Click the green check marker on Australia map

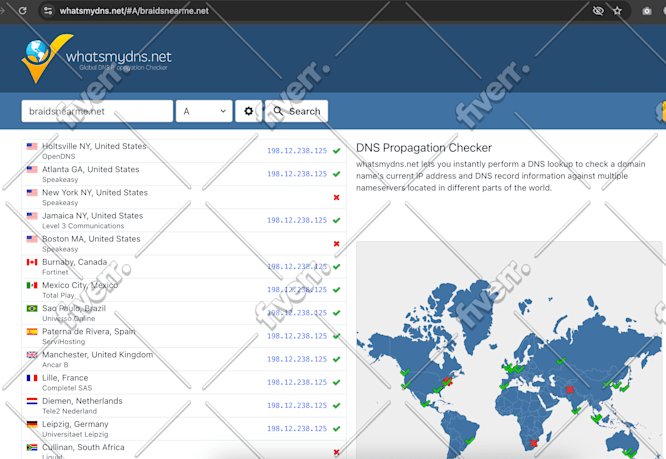point(629,452)
